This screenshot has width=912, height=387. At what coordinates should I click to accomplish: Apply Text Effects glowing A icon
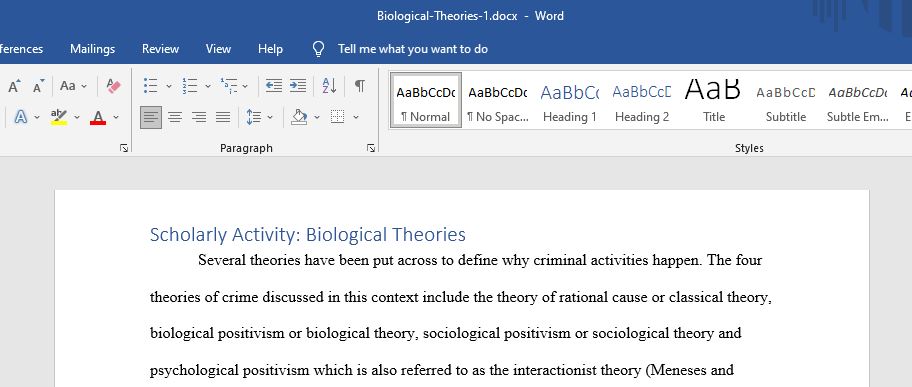pyautogui.click(x=21, y=117)
